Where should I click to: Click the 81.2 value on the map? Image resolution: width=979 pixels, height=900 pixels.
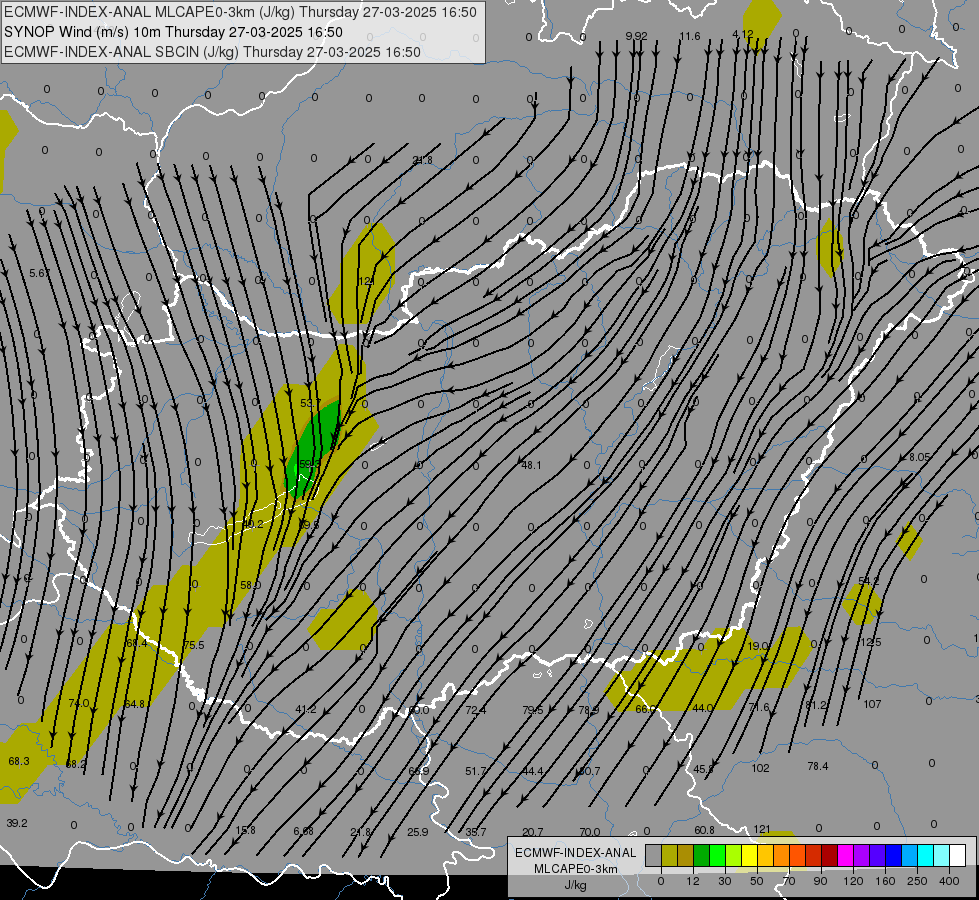pyautogui.click(x=815, y=705)
